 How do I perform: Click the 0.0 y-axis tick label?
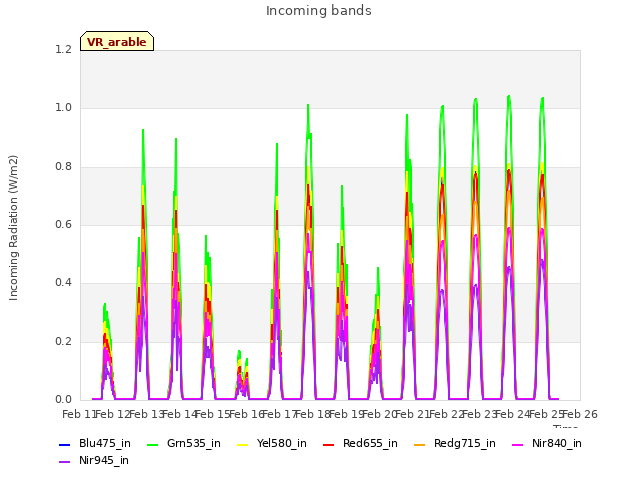(63, 399)
